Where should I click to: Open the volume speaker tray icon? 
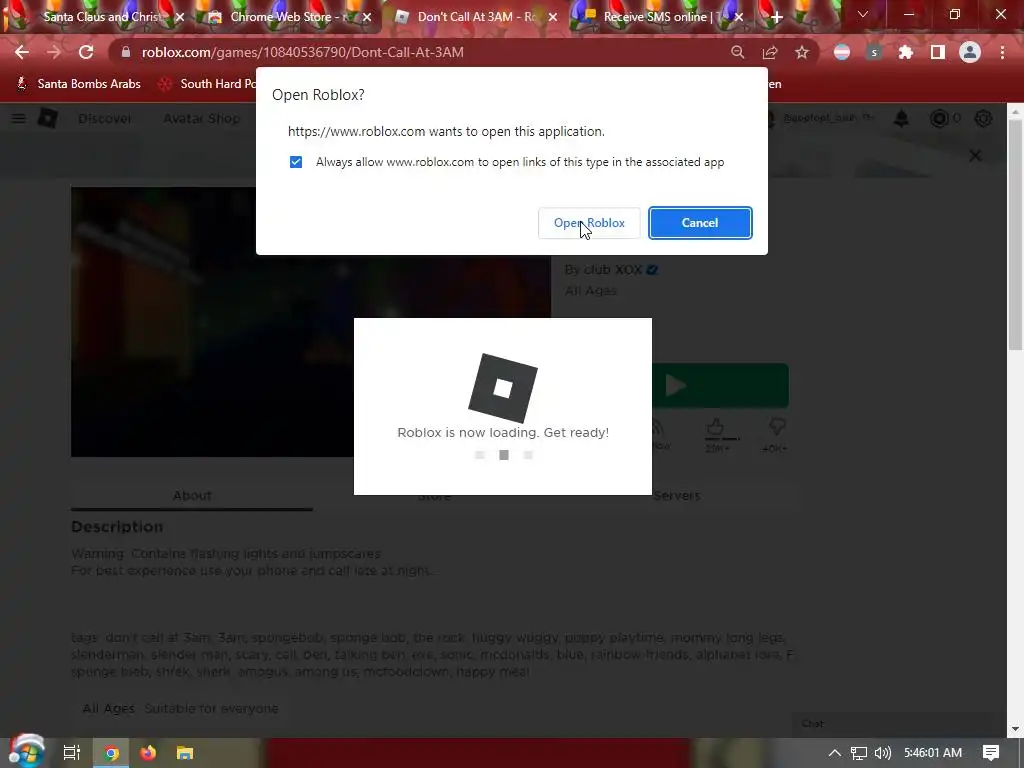(883, 753)
